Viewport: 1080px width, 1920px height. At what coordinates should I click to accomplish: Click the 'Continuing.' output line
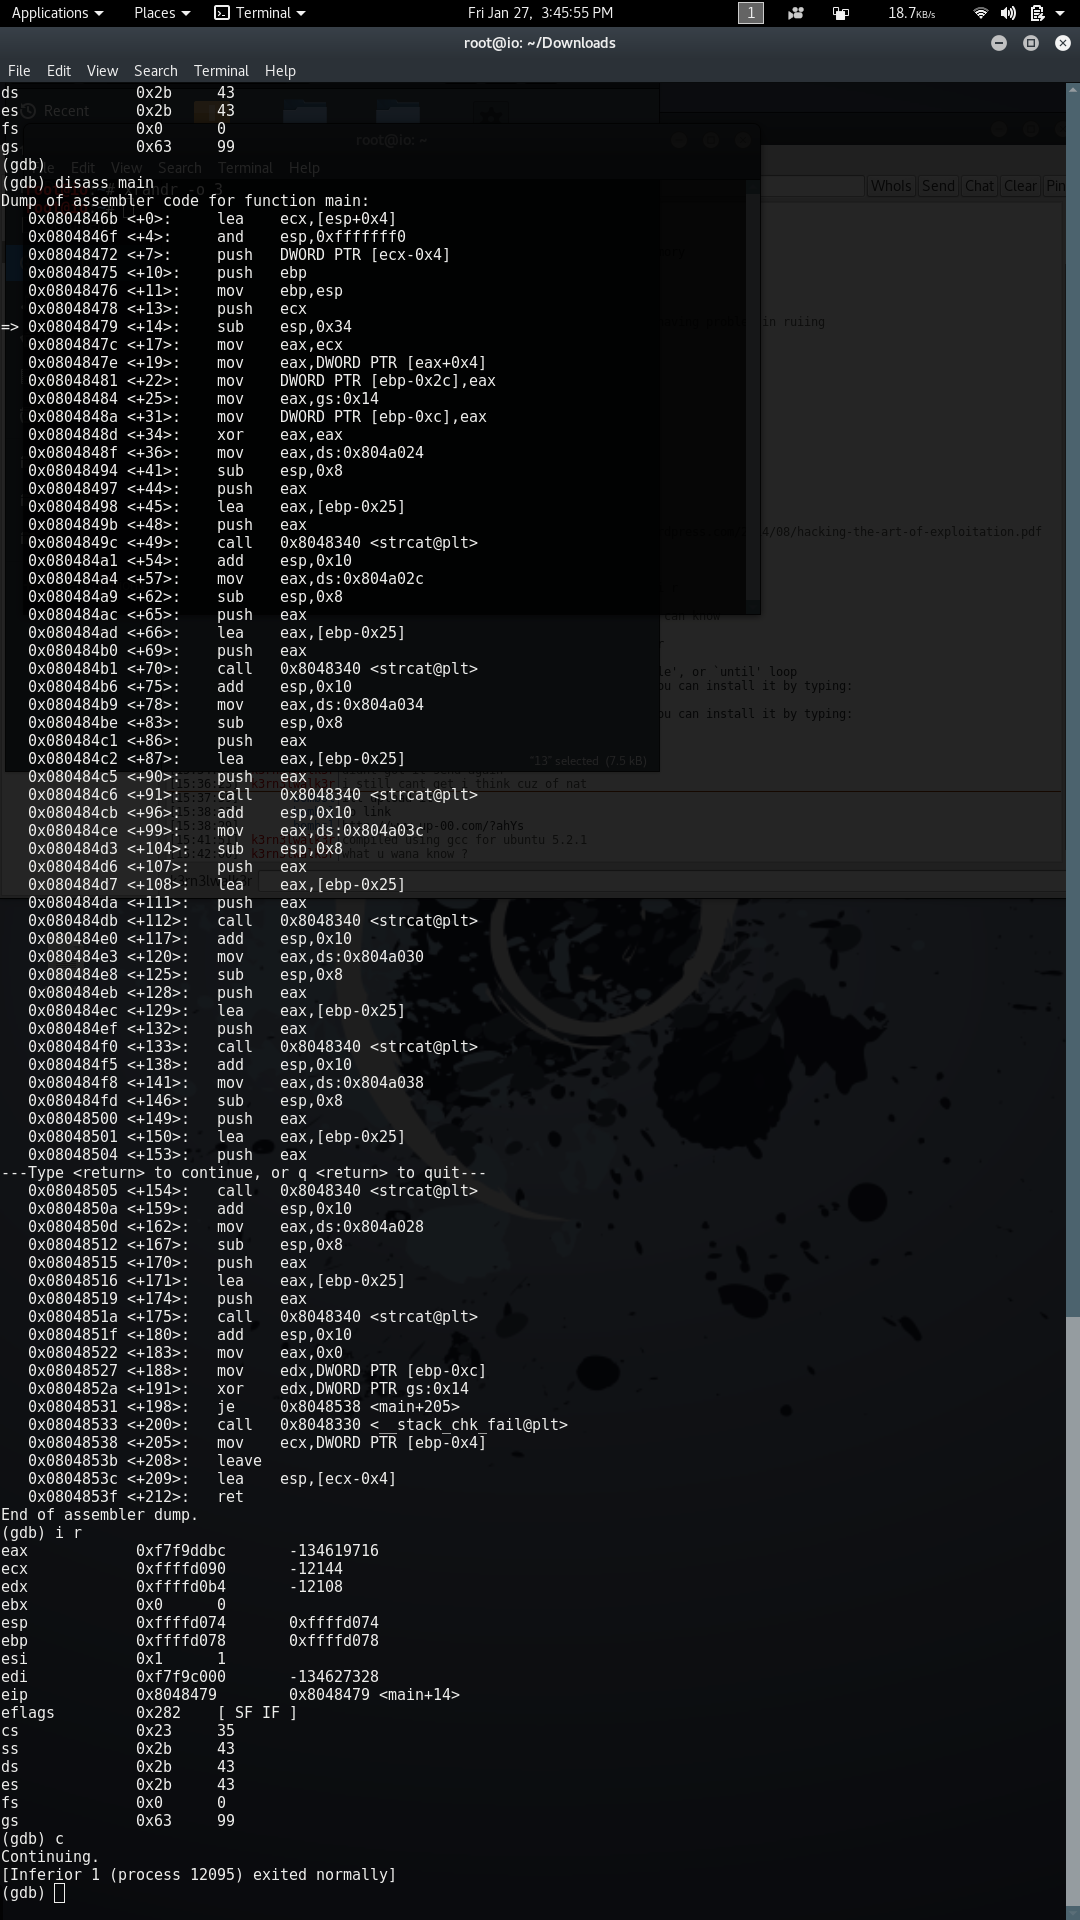pyautogui.click(x=50, y=1857)
